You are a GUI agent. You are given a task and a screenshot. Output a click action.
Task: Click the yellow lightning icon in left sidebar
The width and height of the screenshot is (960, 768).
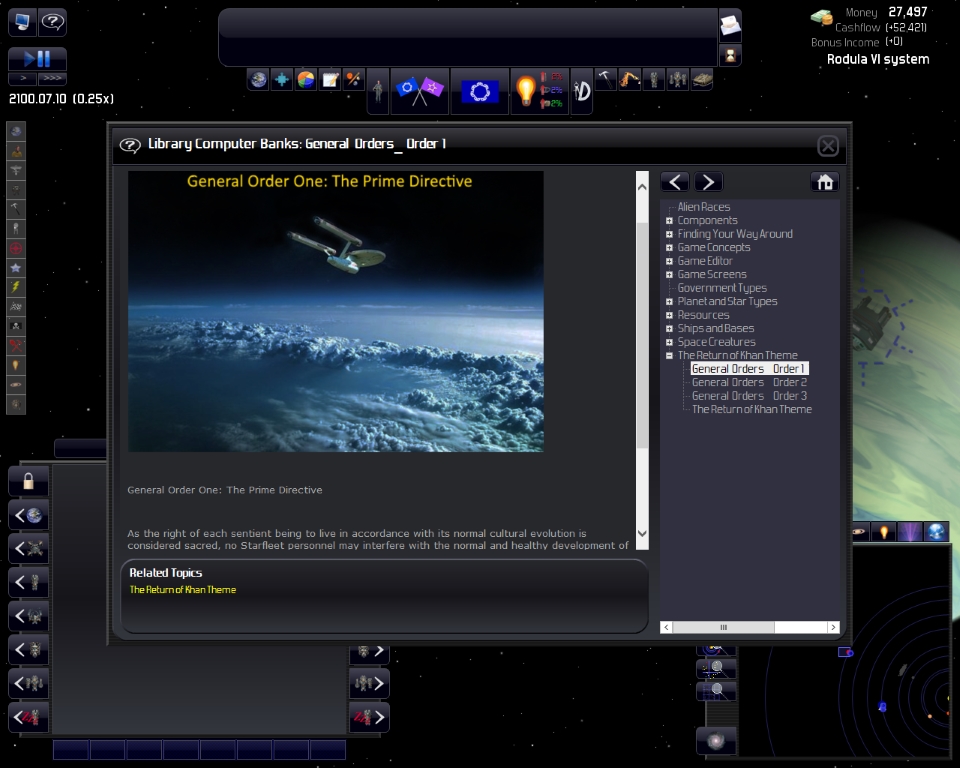16,287
